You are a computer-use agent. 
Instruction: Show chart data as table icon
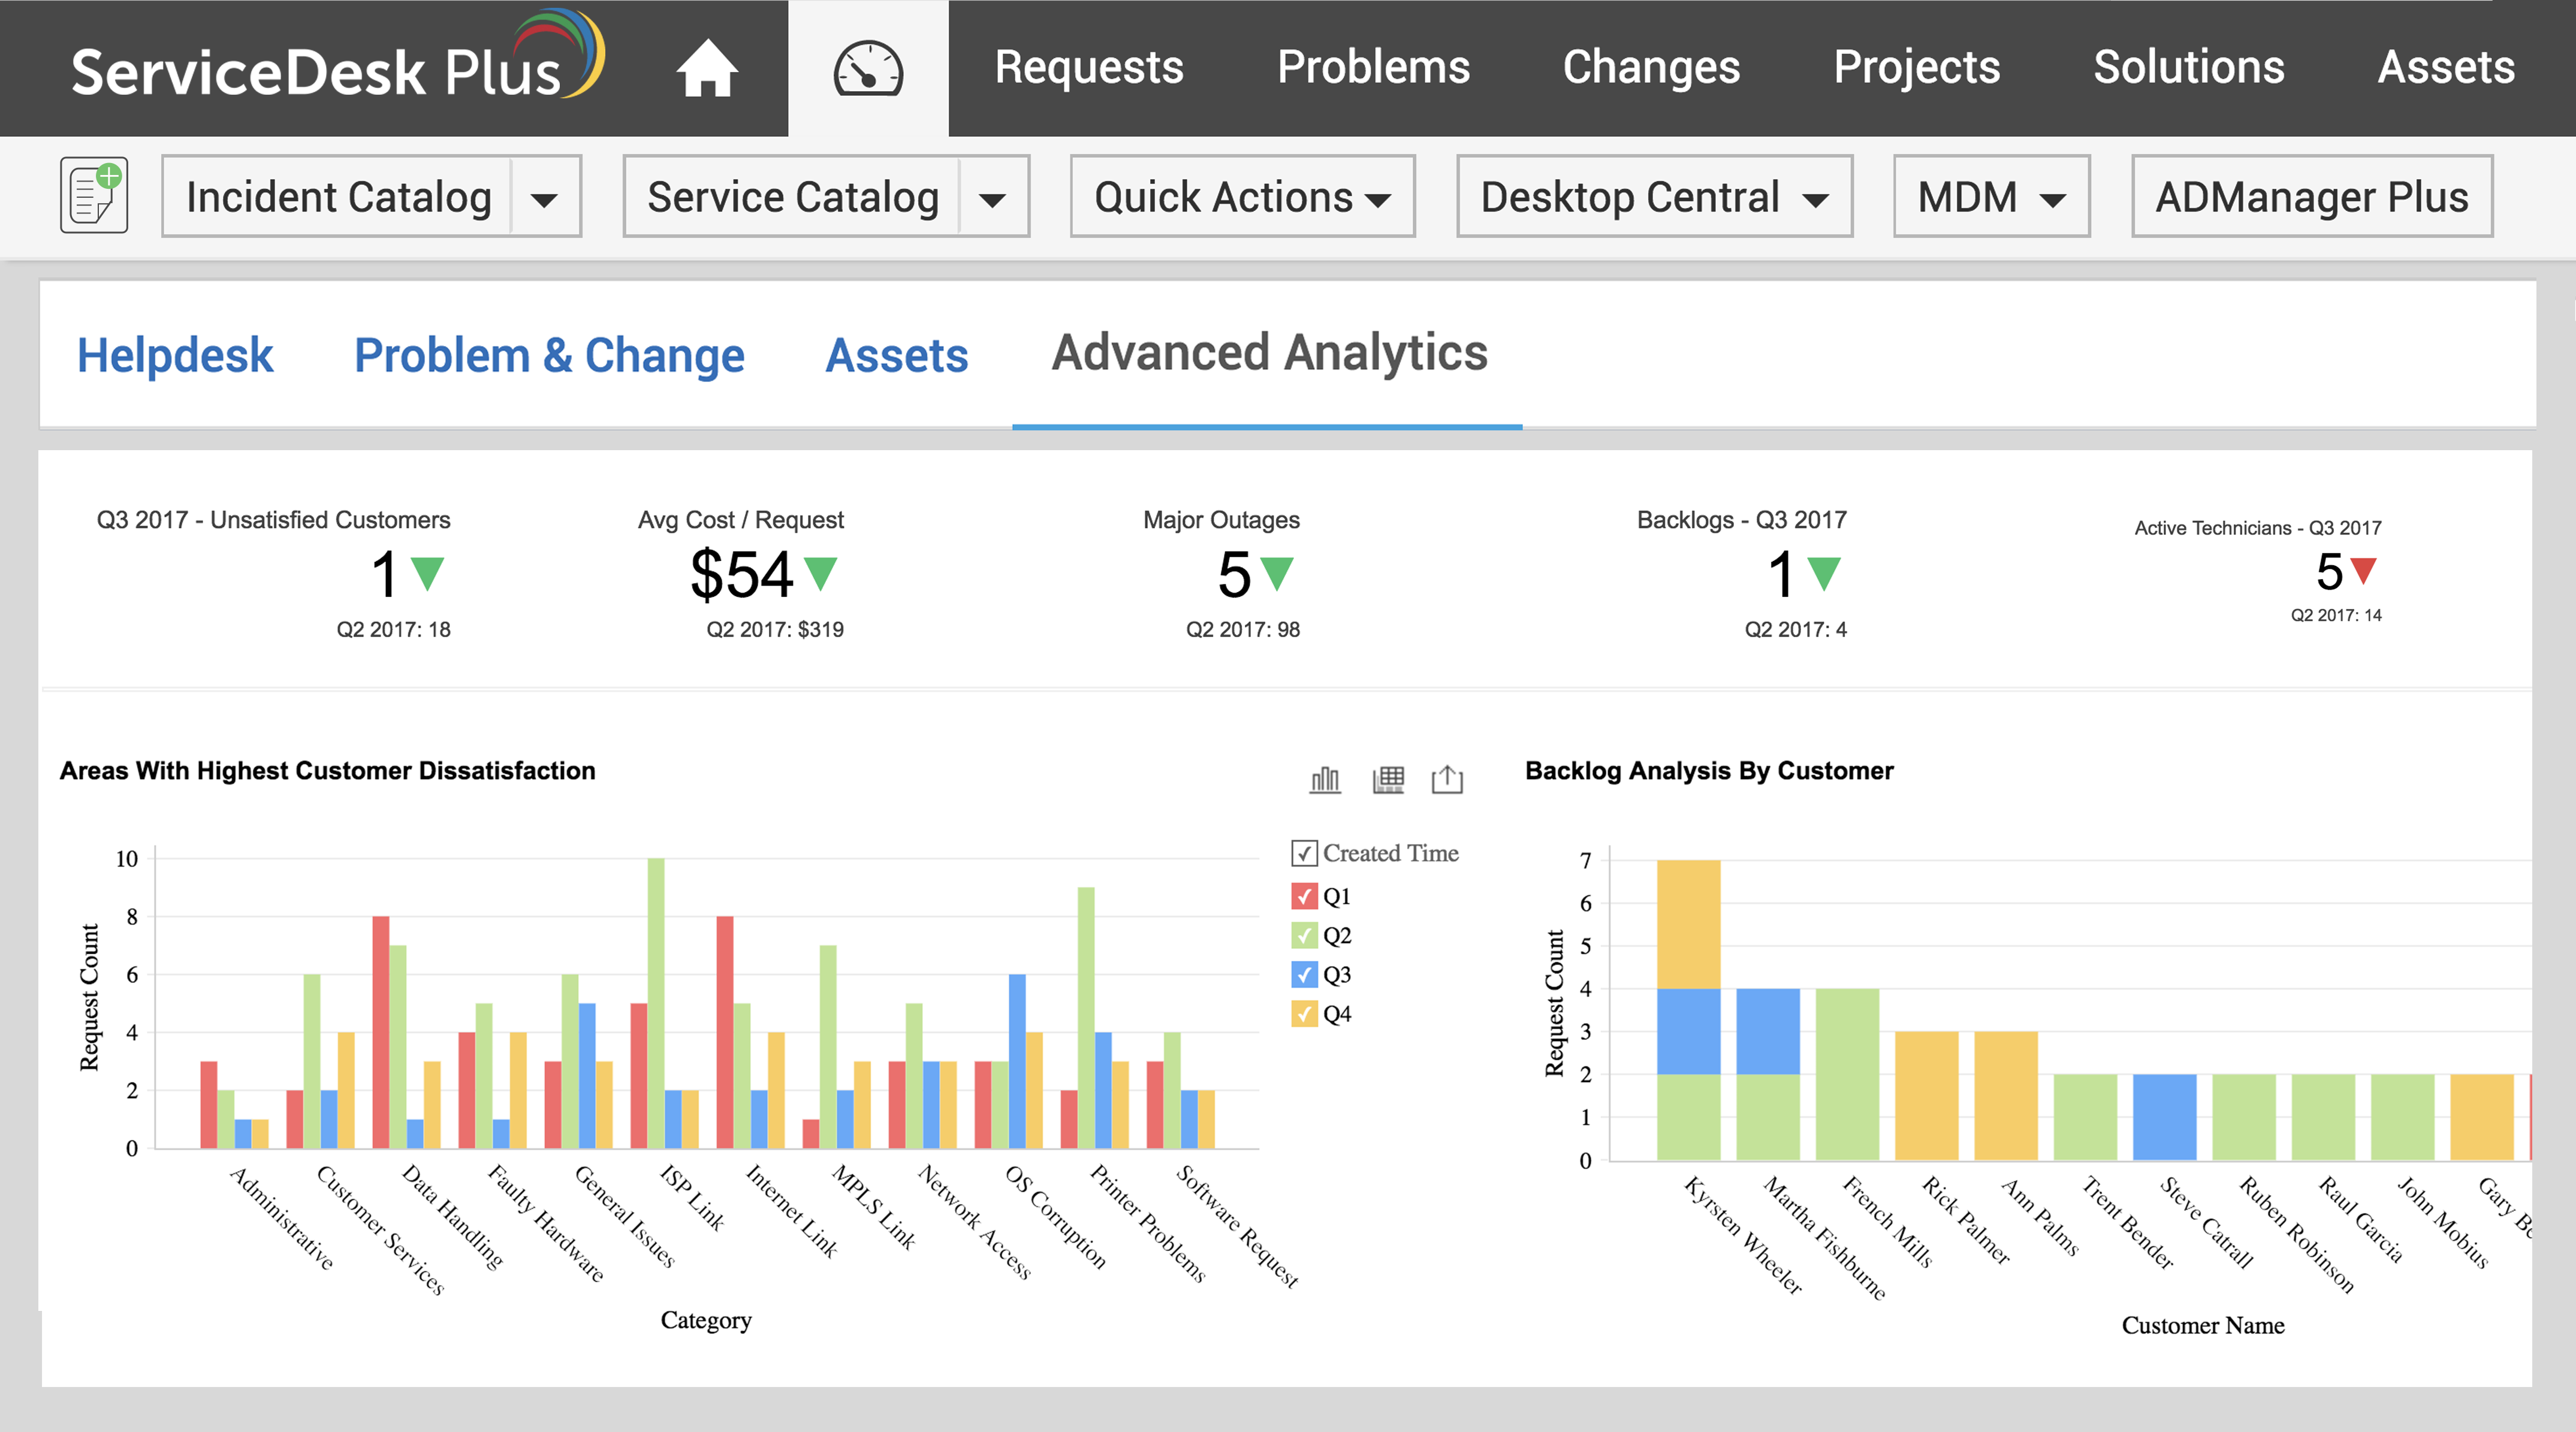click(1388, 779)
